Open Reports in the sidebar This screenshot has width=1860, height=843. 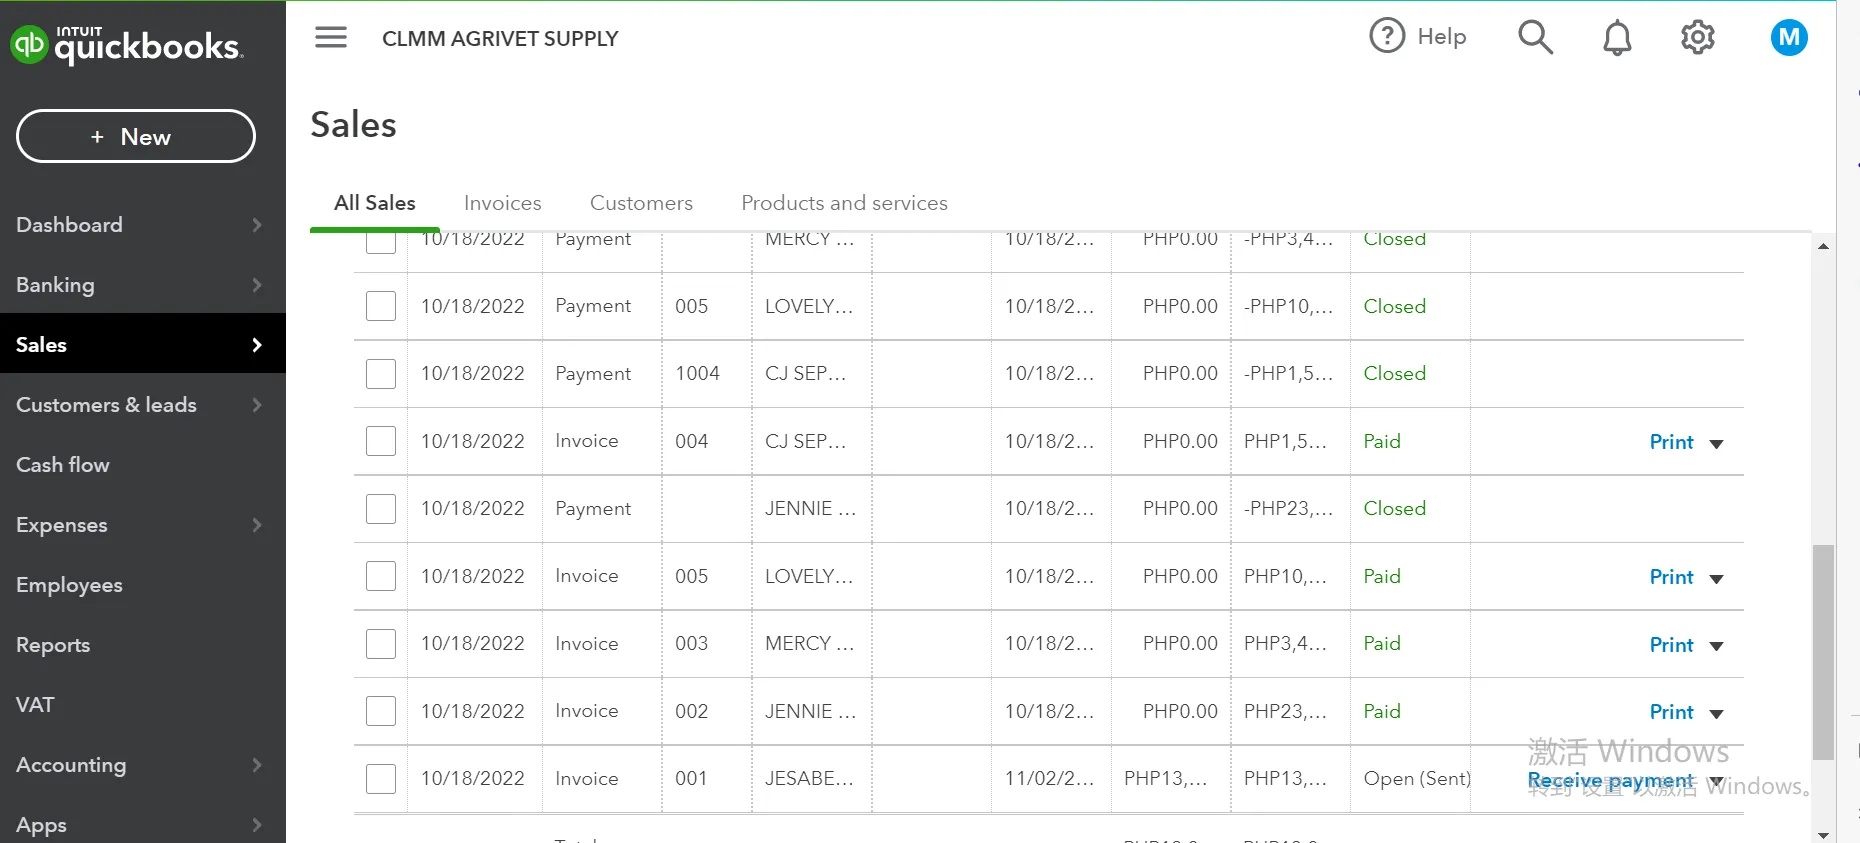[53, 645]
